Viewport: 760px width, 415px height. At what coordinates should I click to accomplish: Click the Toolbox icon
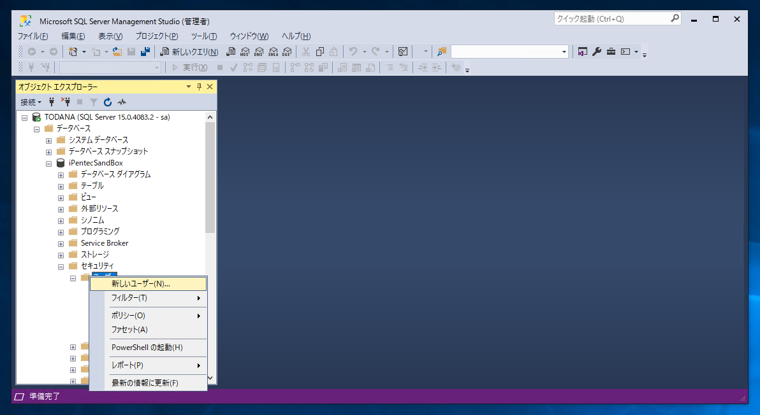pos(611,51)
